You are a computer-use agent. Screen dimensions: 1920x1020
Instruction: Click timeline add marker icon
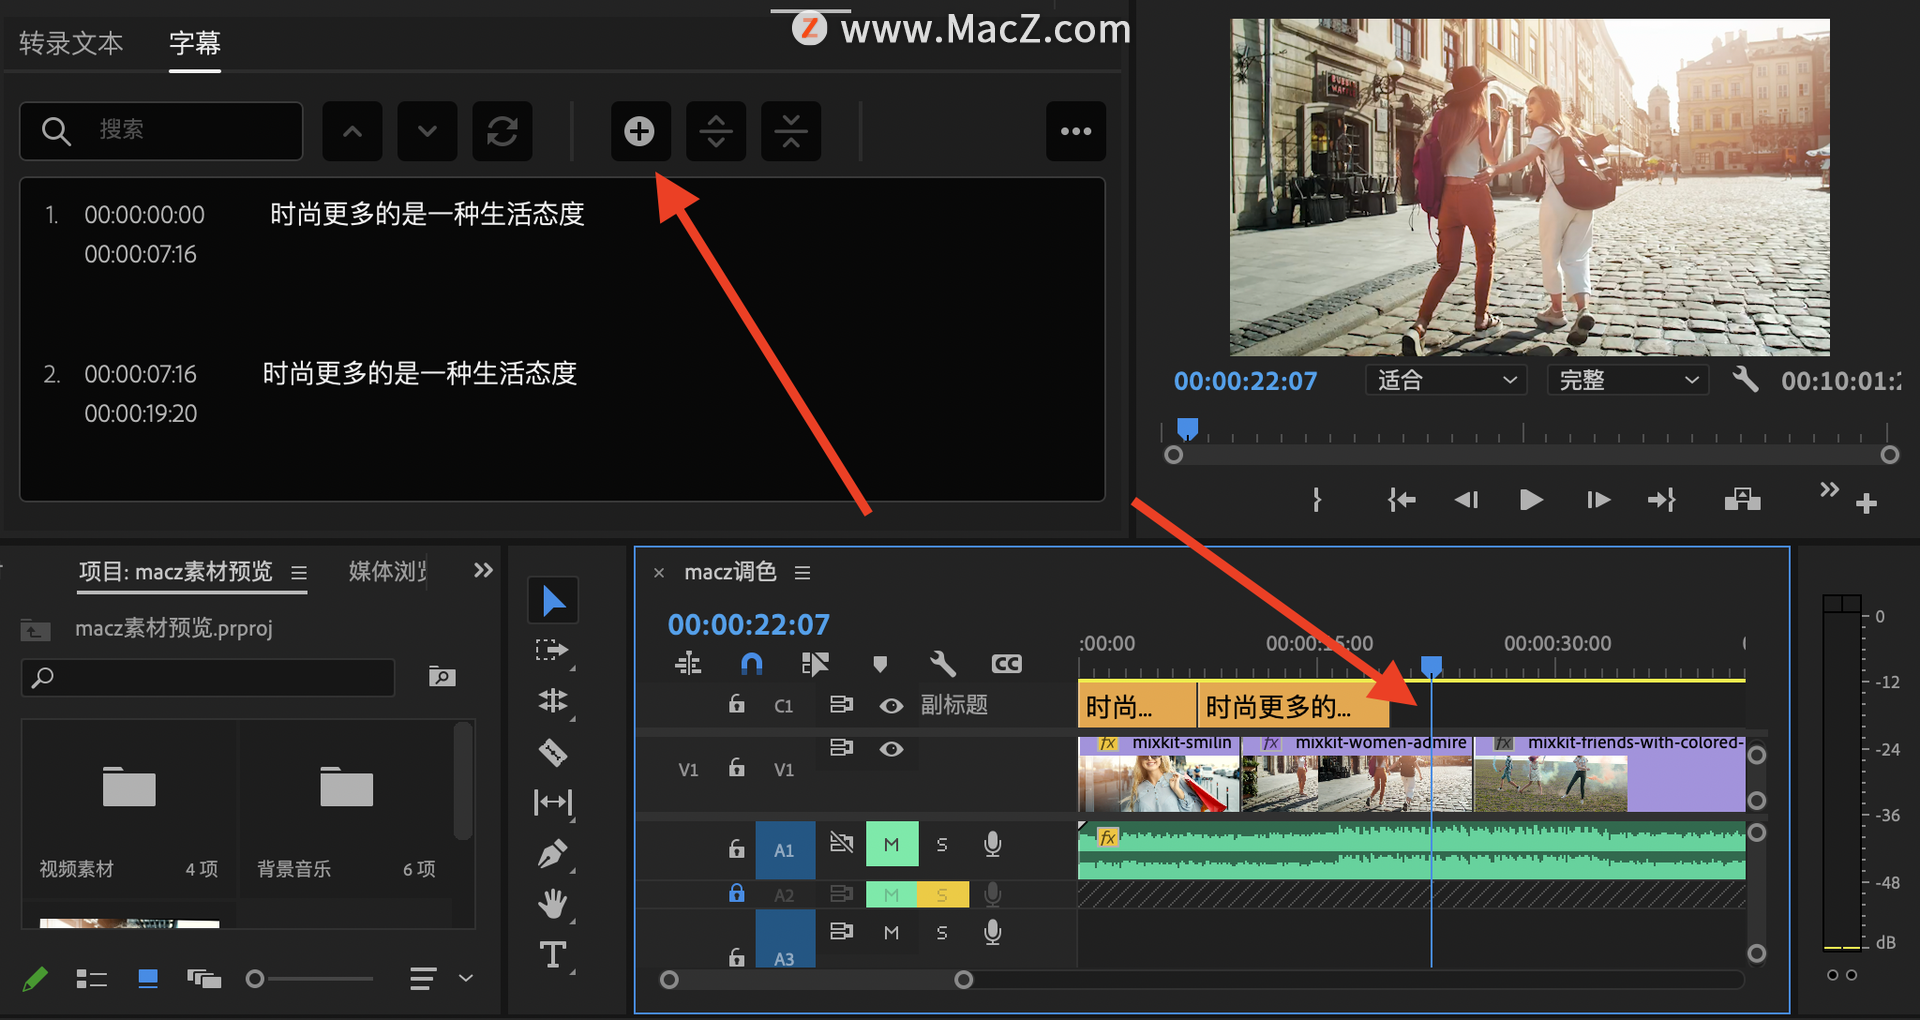coord(880,664)
